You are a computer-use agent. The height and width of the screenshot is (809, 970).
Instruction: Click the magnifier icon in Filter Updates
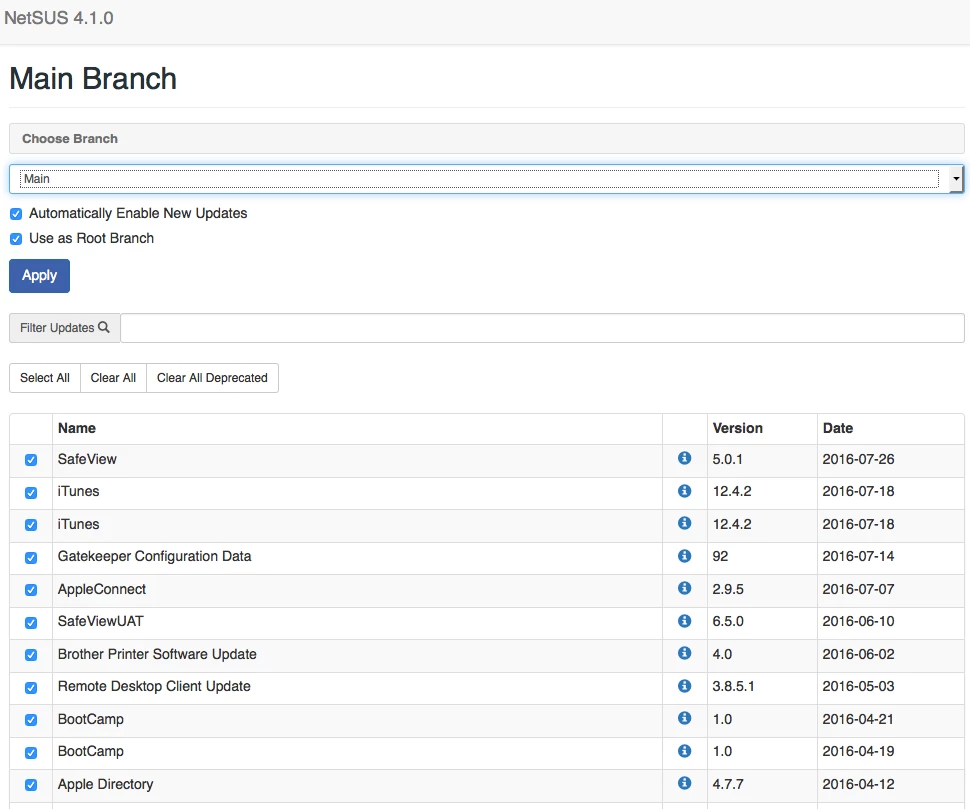click(104, 327)
